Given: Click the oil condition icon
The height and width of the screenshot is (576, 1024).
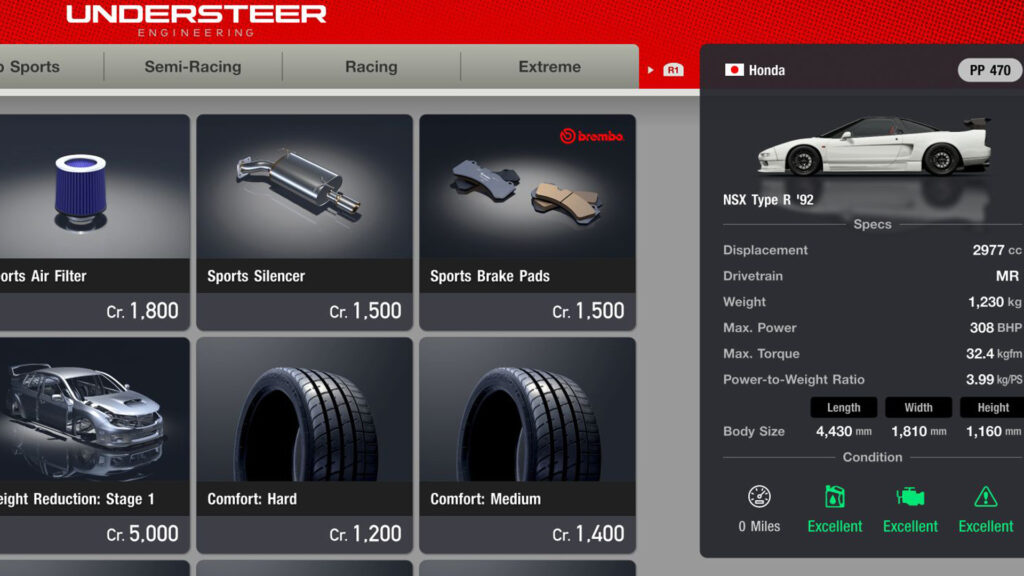Looking at the screenshot, I should [x=835, y=497].
